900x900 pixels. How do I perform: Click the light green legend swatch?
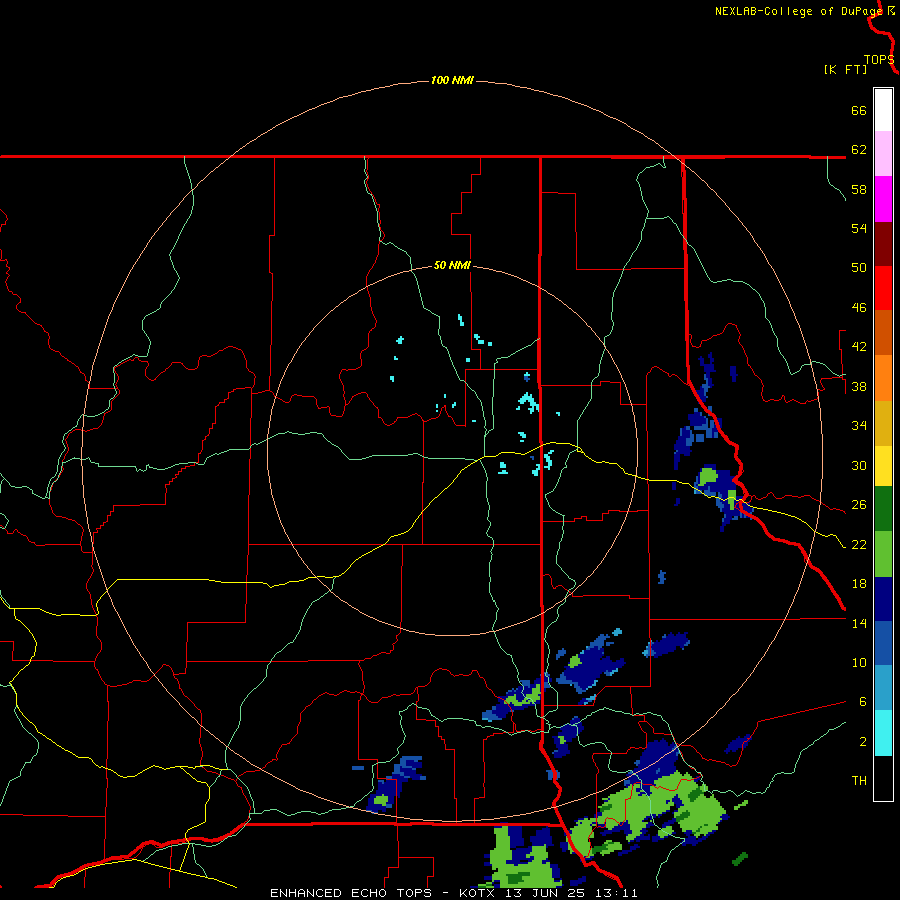coord(883,554)
